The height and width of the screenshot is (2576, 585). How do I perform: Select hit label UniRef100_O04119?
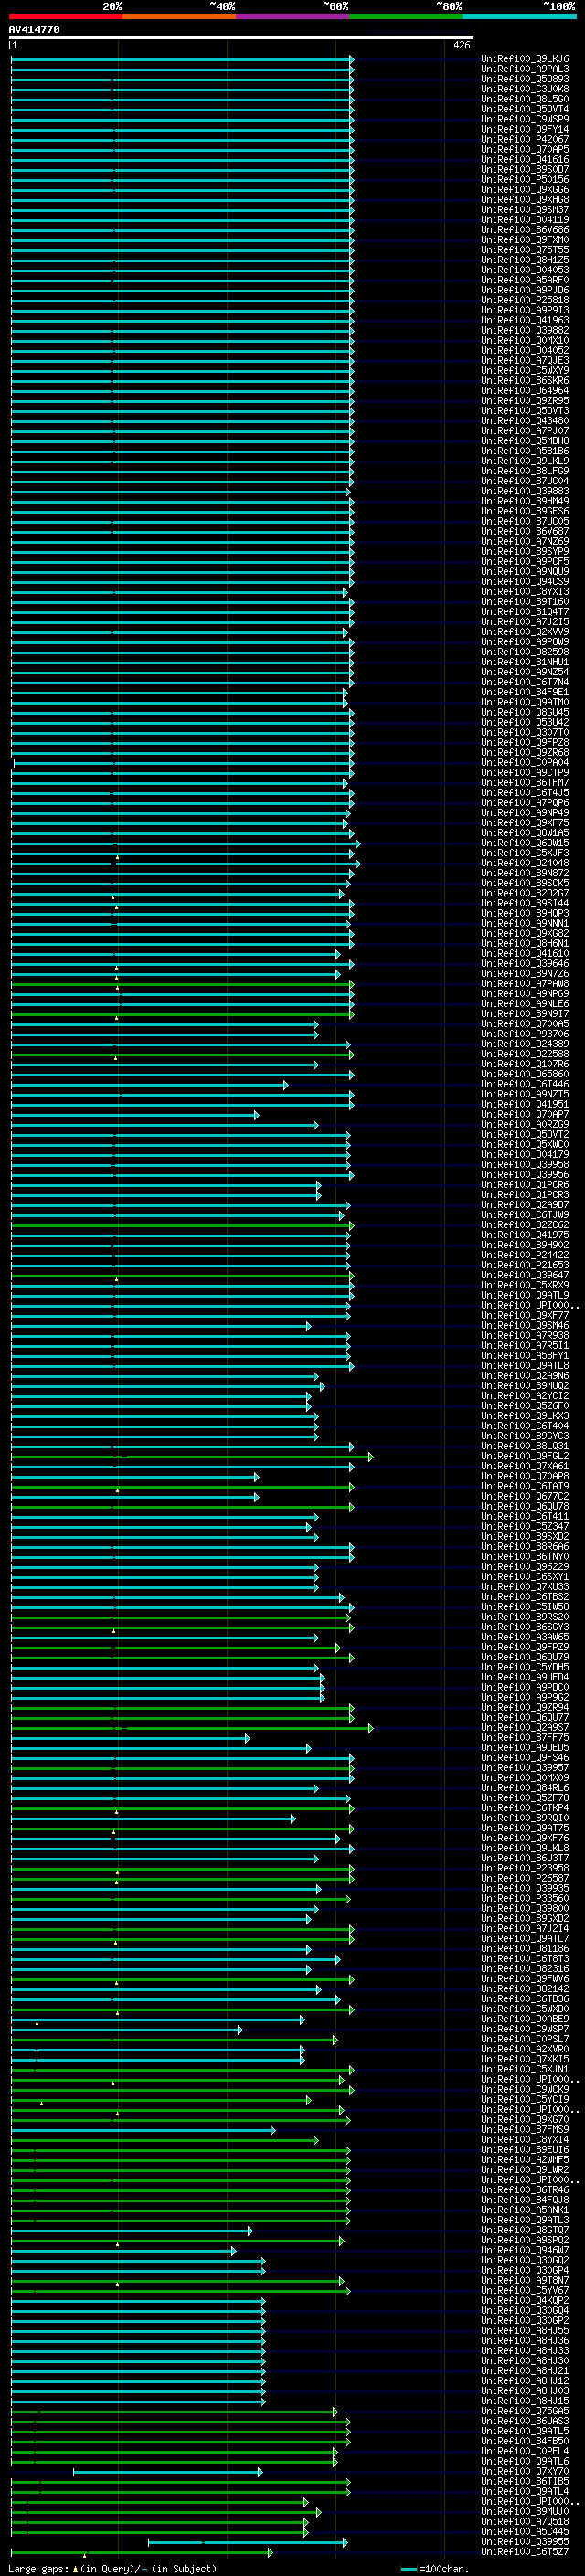tap(525, 220)
